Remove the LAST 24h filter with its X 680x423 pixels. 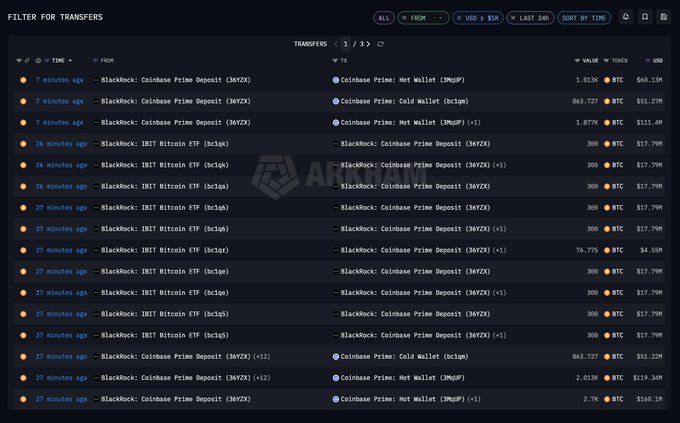(513, 18)
